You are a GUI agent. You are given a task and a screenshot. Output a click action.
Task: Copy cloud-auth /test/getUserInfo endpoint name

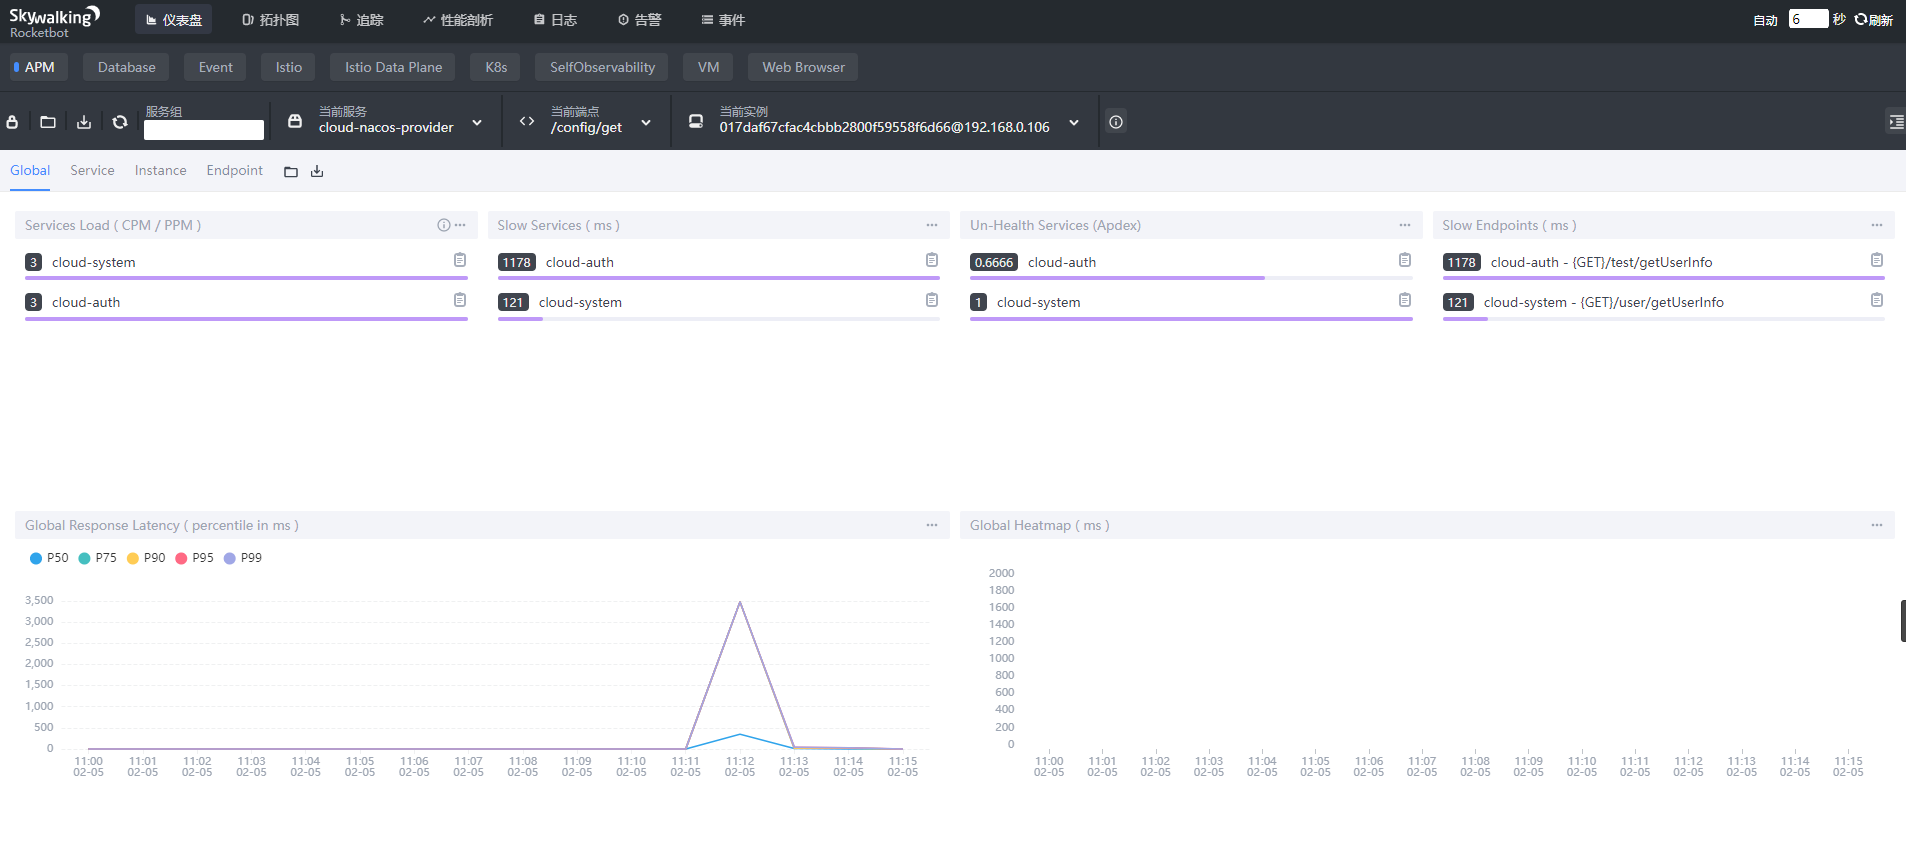tap(1877, 260)
